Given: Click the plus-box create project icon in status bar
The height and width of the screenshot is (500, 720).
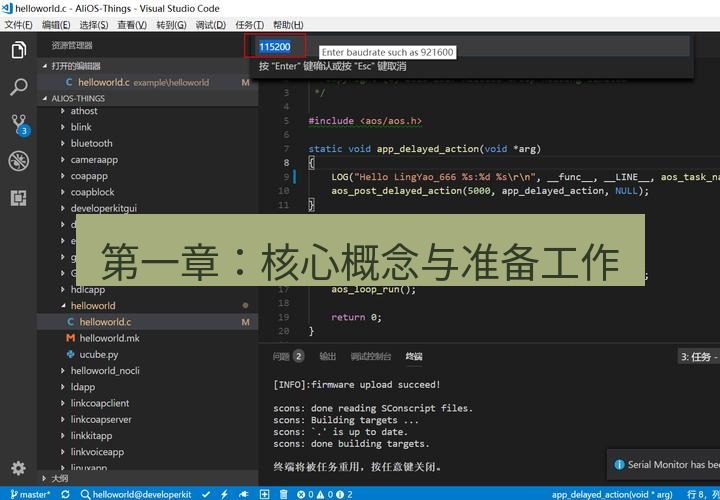Looking at the screenshot, I should point(264,494).
